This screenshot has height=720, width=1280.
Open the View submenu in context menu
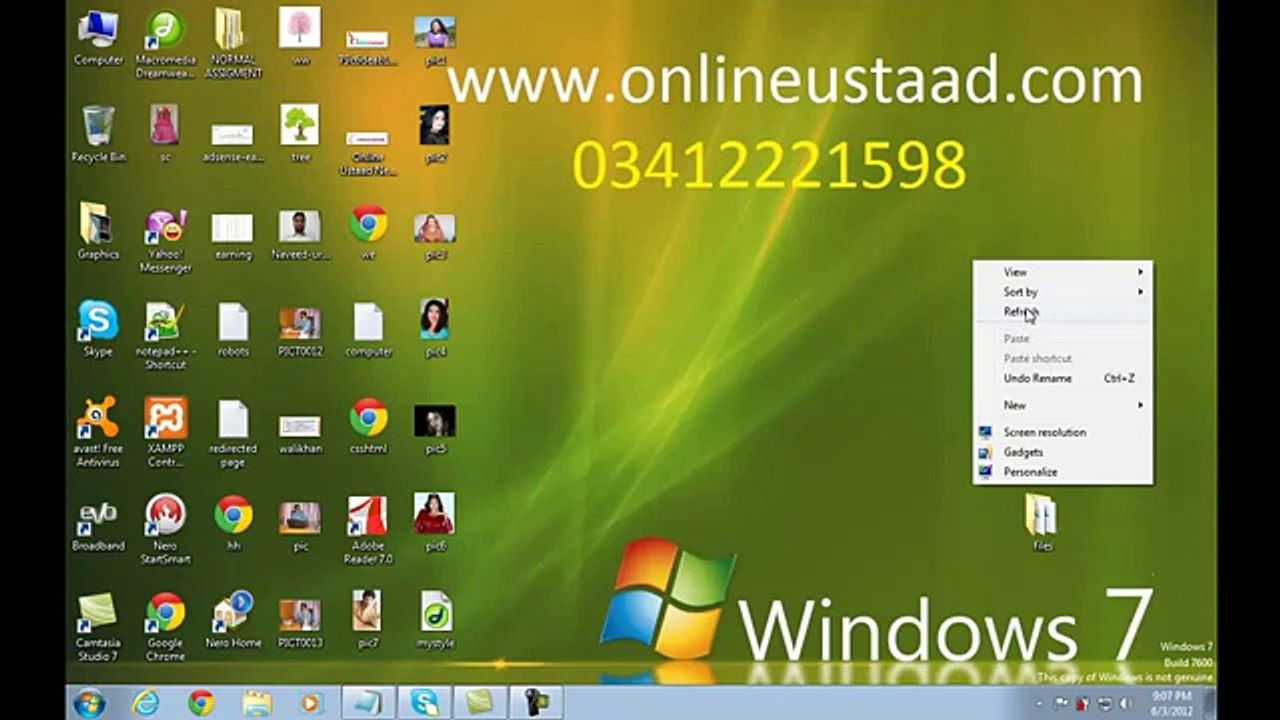(1062, 272)
